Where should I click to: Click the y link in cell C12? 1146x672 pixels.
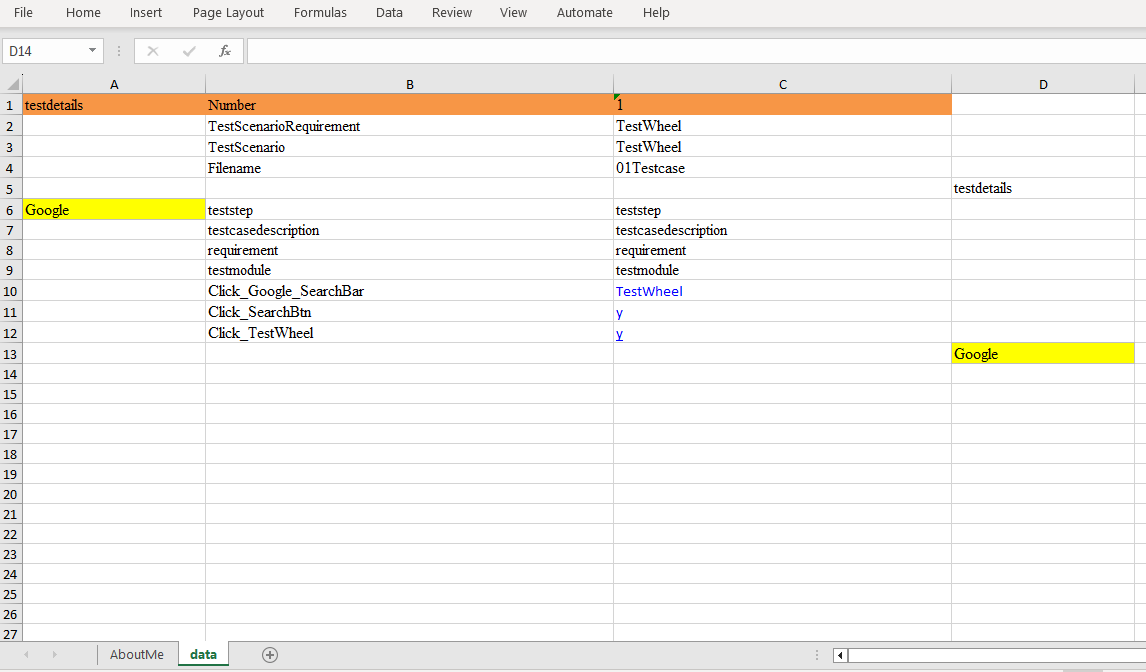(x=620, y=333)
